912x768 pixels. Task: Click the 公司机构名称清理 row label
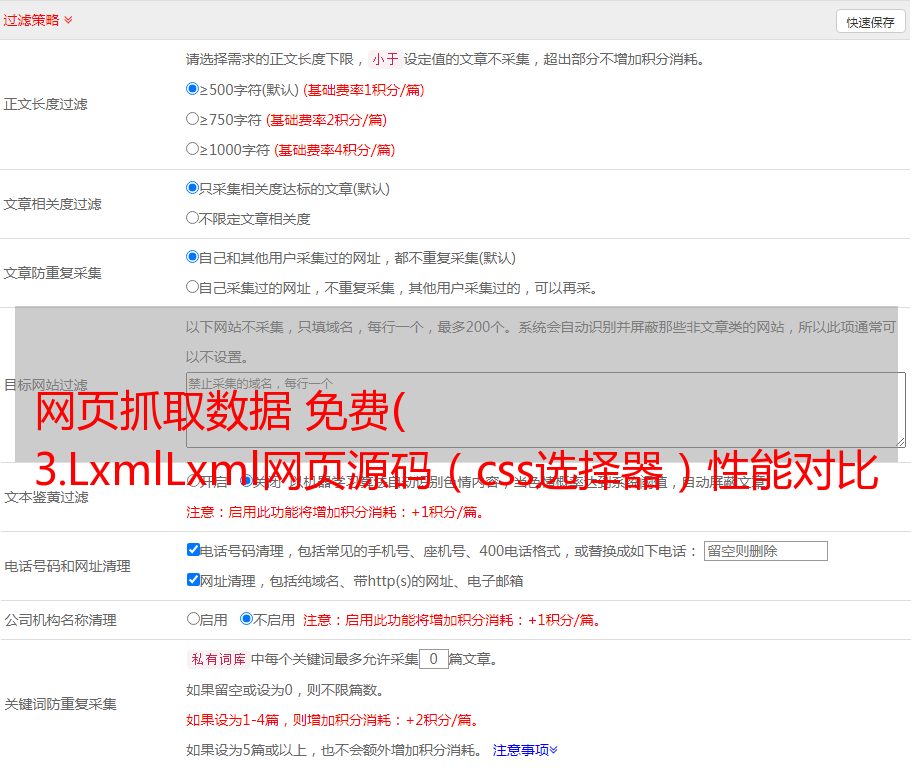(60, 620)
